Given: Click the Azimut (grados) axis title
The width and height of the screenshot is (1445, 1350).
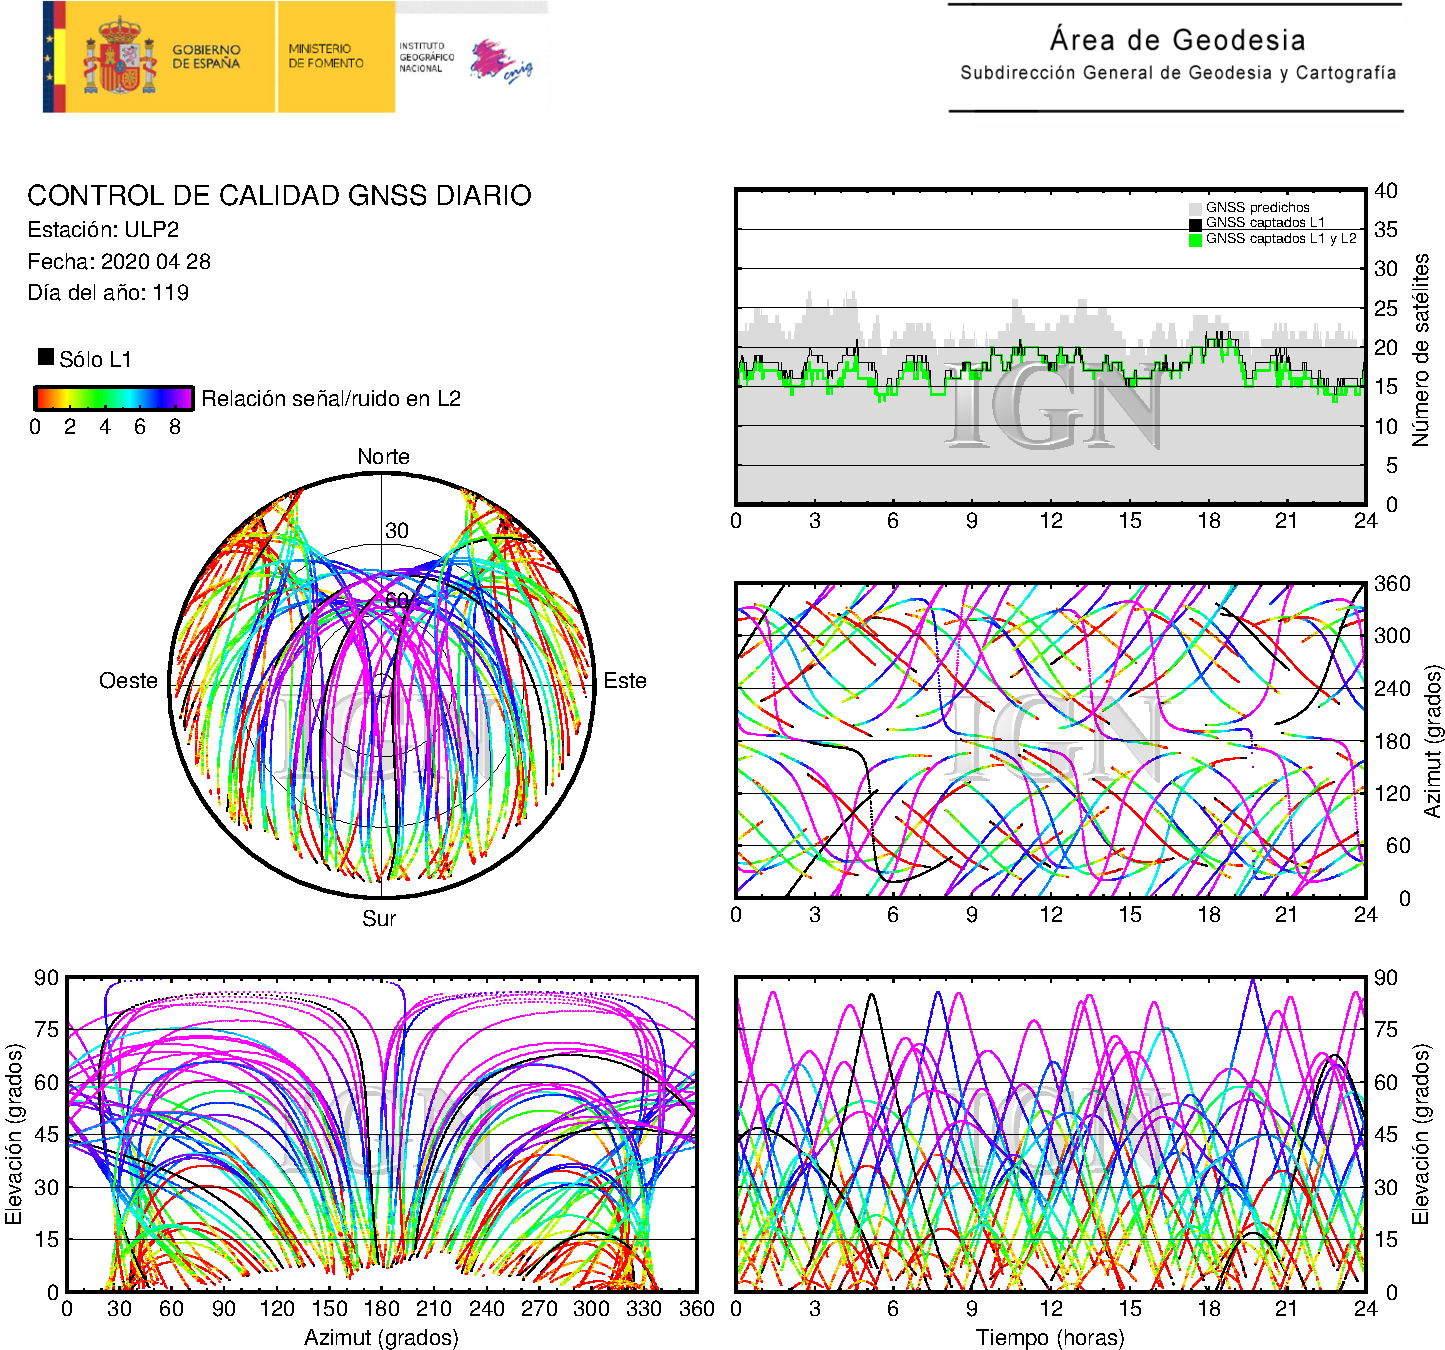Looking at the screenshot, I should (x=381, y=1337).
